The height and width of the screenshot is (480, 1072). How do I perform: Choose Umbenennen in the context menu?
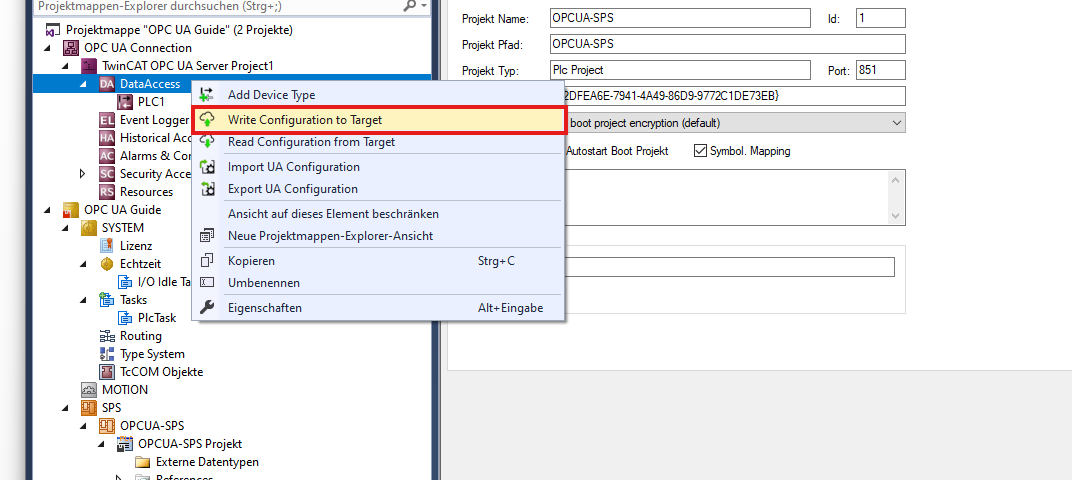(378, 283)
